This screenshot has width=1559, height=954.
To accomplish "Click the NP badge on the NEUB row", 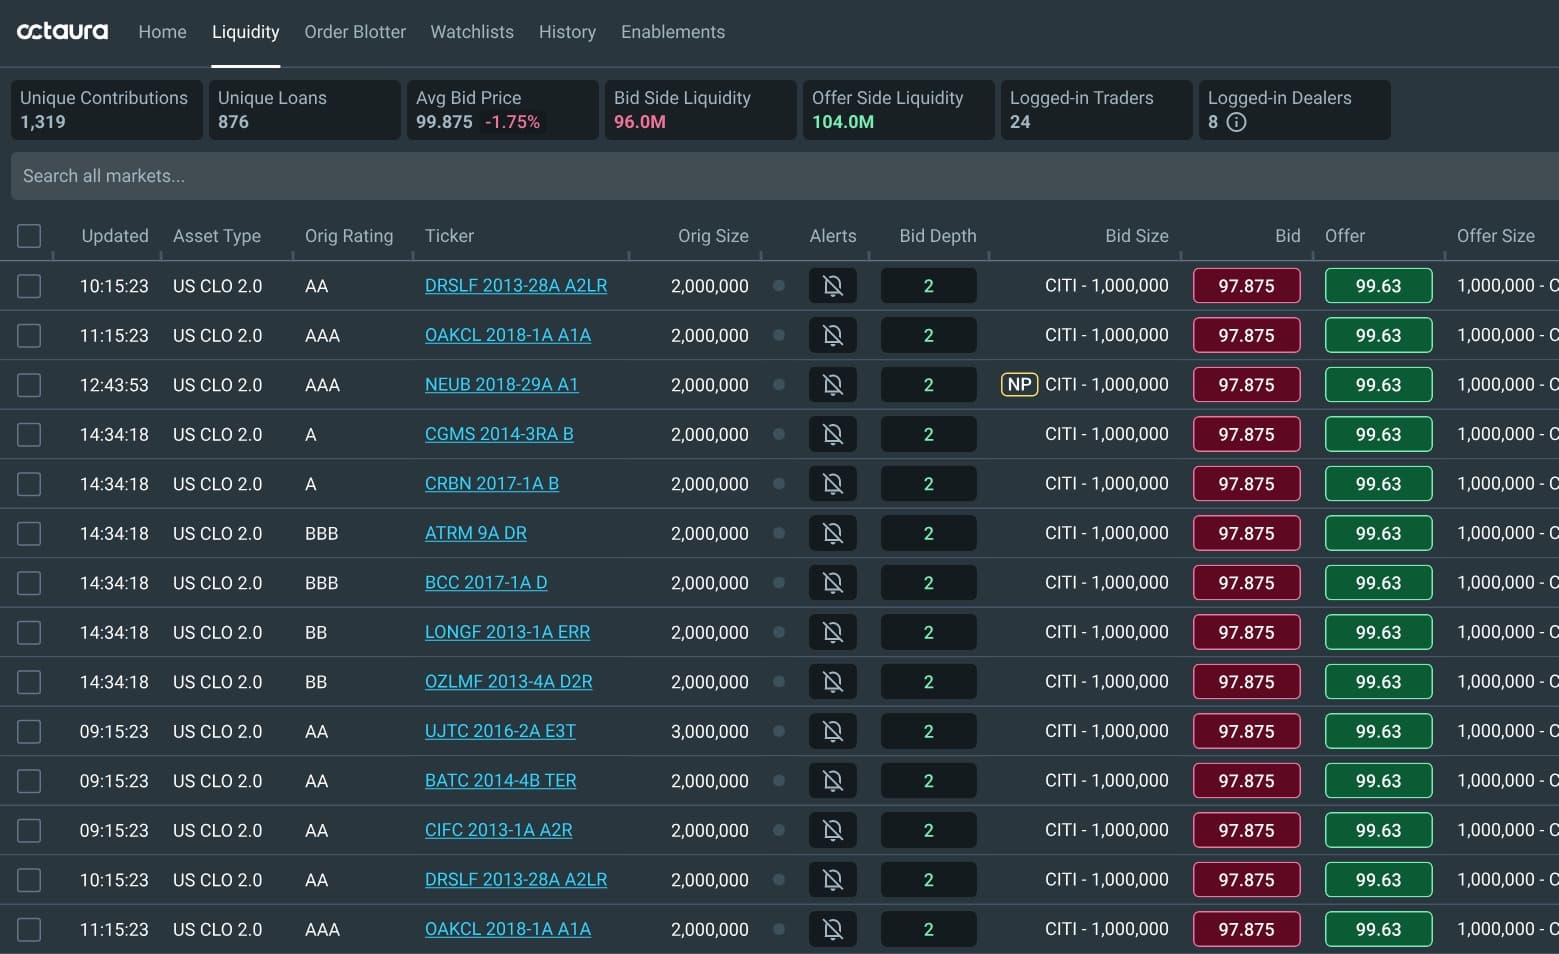I will [1018, 384].
